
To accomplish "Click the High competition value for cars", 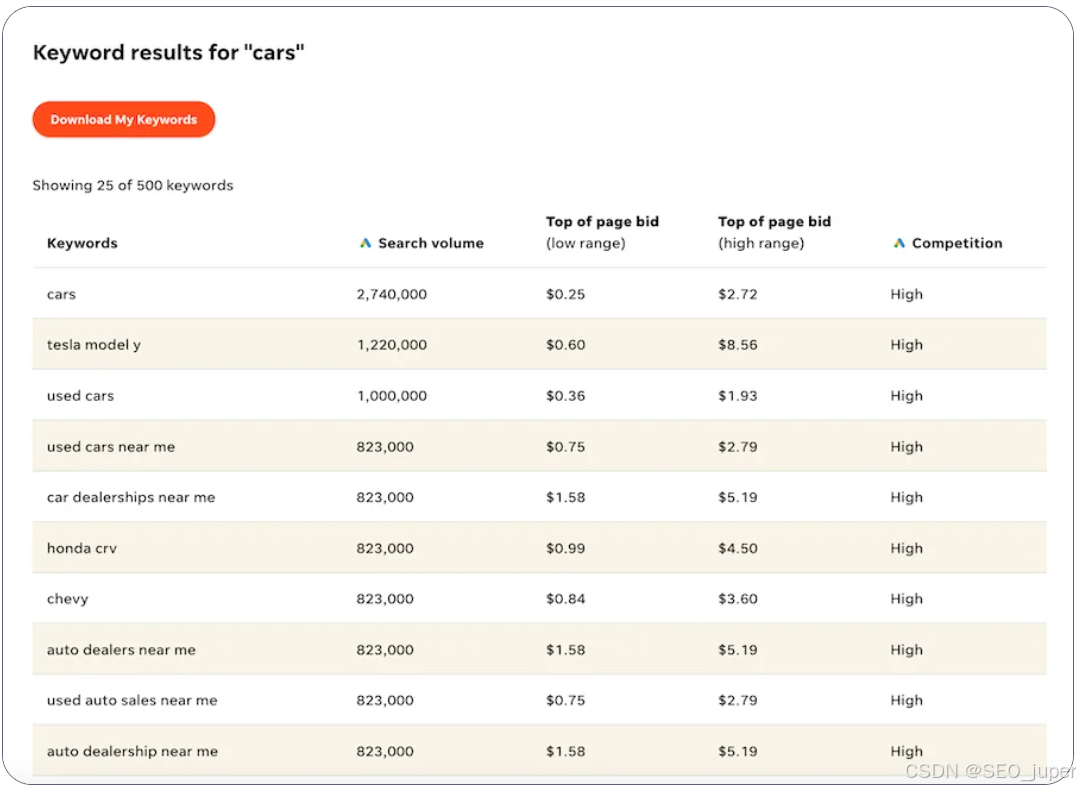I will click(x=906, y=294).
